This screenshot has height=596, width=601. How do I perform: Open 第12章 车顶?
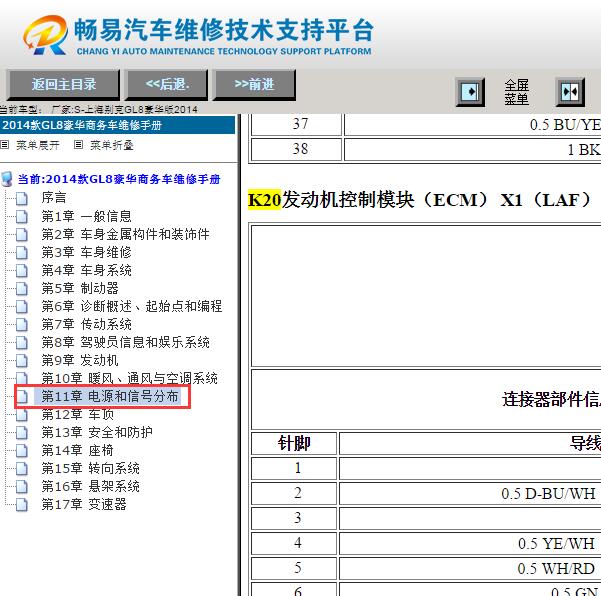pos(77,414)
